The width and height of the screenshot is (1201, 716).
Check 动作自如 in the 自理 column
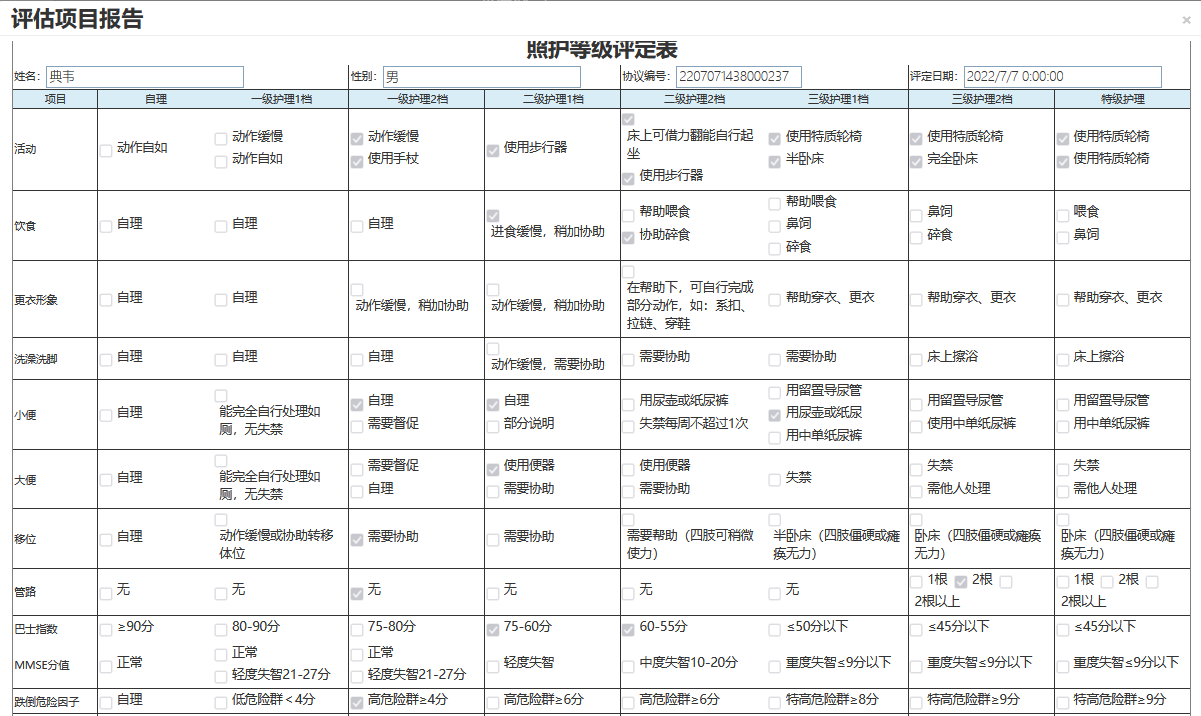coord(106,150)
